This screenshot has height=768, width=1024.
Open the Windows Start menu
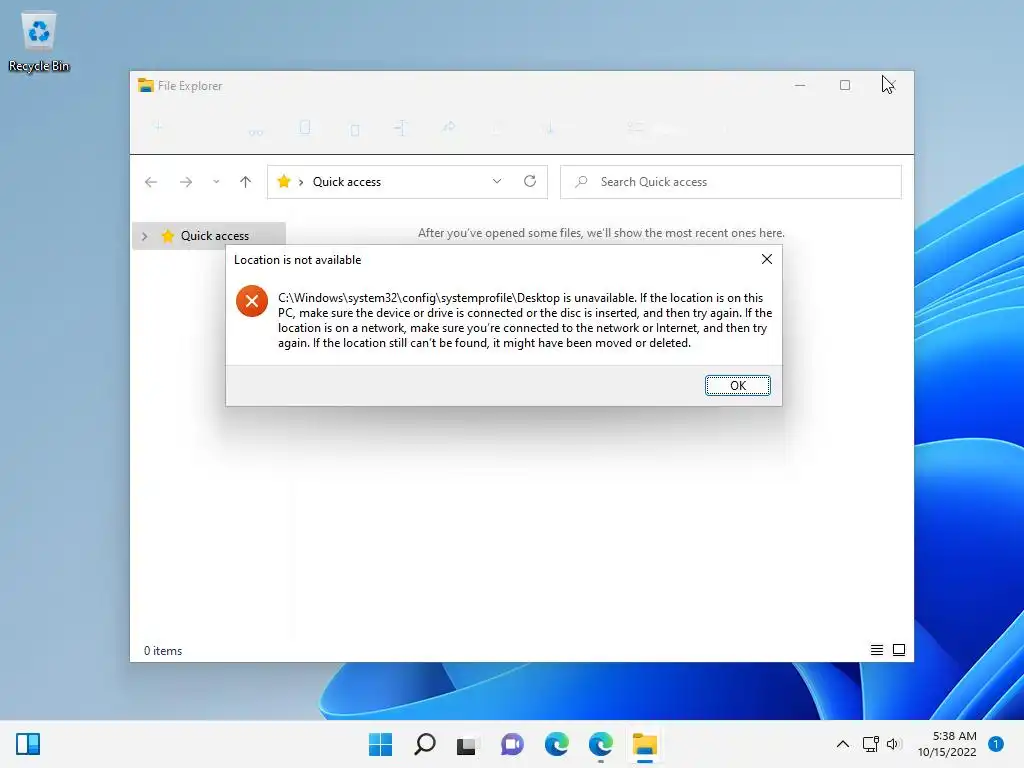pyautogui.click(x=381, y=744)
